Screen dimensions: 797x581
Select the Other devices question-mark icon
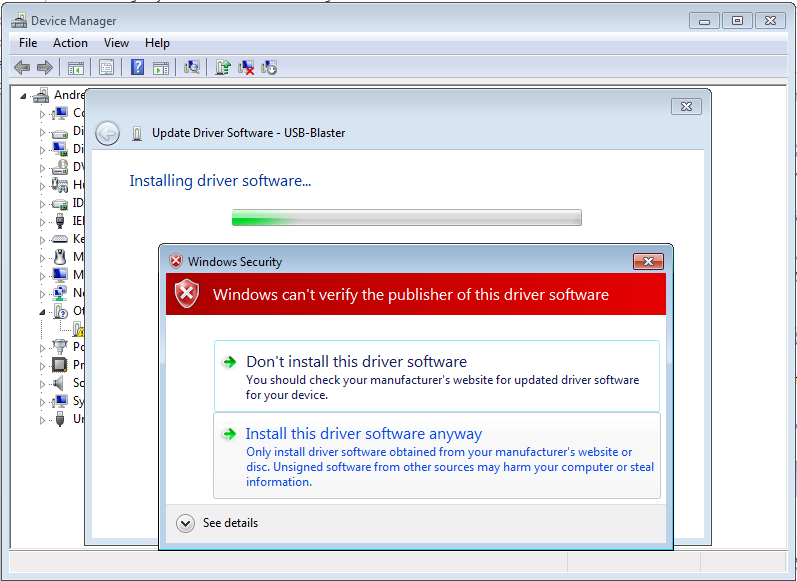coord(60,311)
